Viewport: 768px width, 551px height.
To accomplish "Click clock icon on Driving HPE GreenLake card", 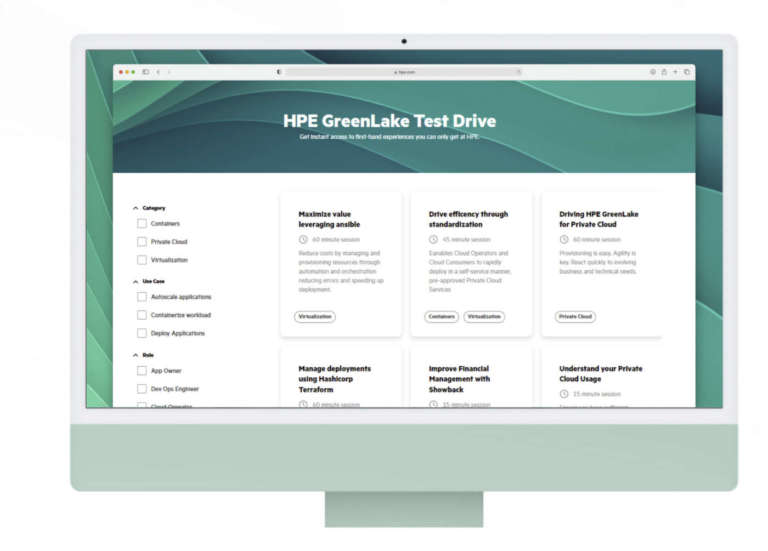I will point(564,240).
